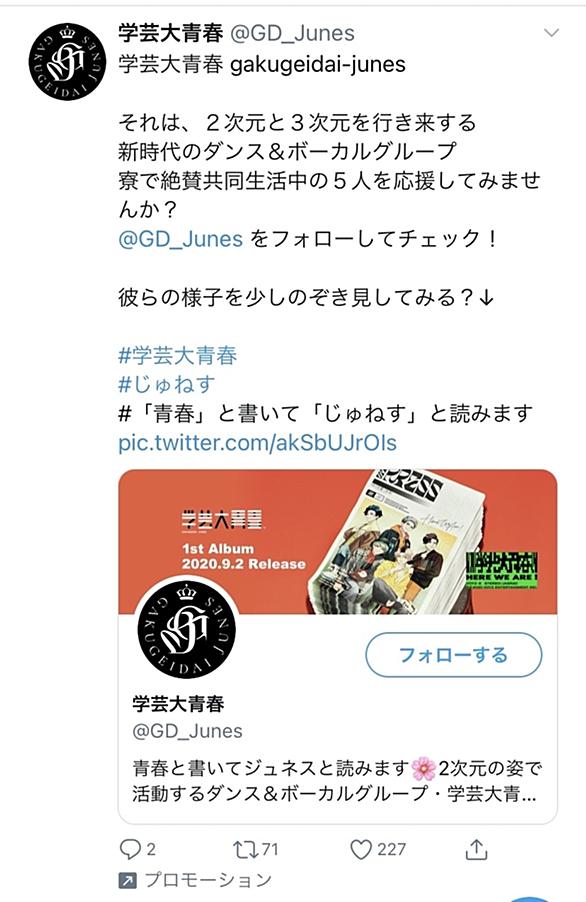Click the reply speech bubble icon
This screenshot has width=586, height=902.
coord(130,849)
